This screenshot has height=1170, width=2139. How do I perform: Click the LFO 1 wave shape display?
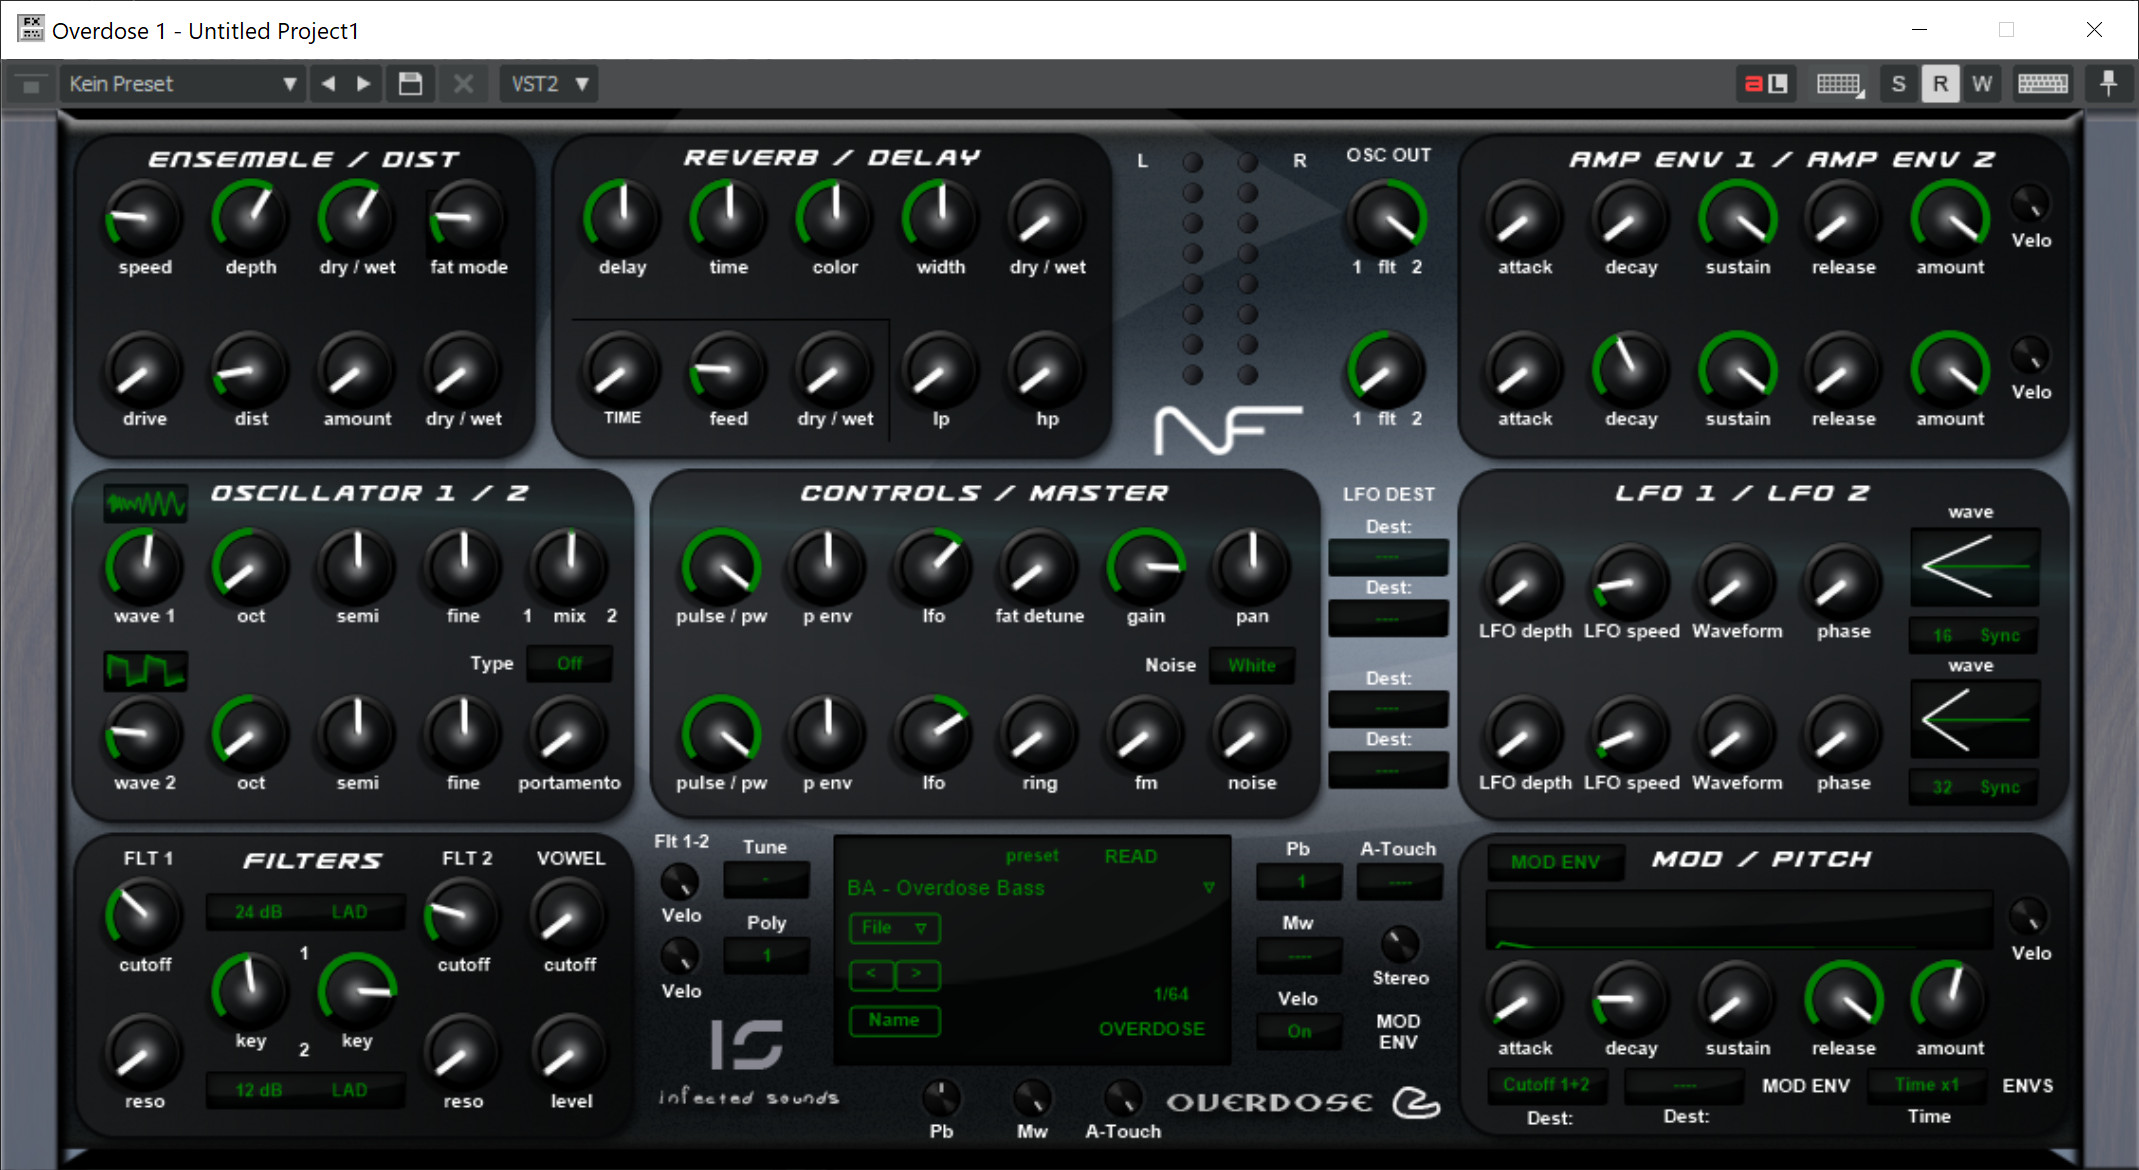[1975, 567]
